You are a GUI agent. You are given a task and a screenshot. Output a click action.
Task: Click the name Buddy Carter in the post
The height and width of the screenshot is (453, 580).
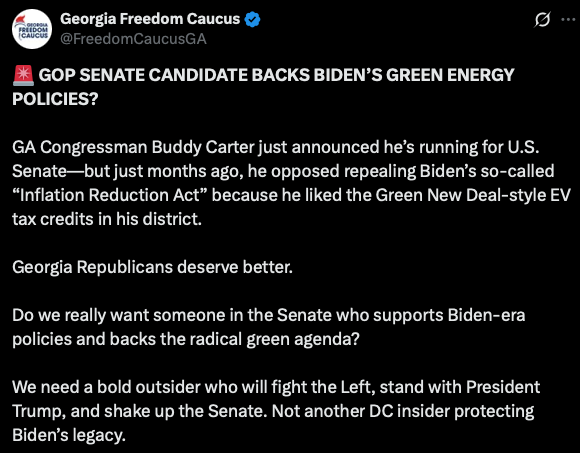click(x=203, y=147)
